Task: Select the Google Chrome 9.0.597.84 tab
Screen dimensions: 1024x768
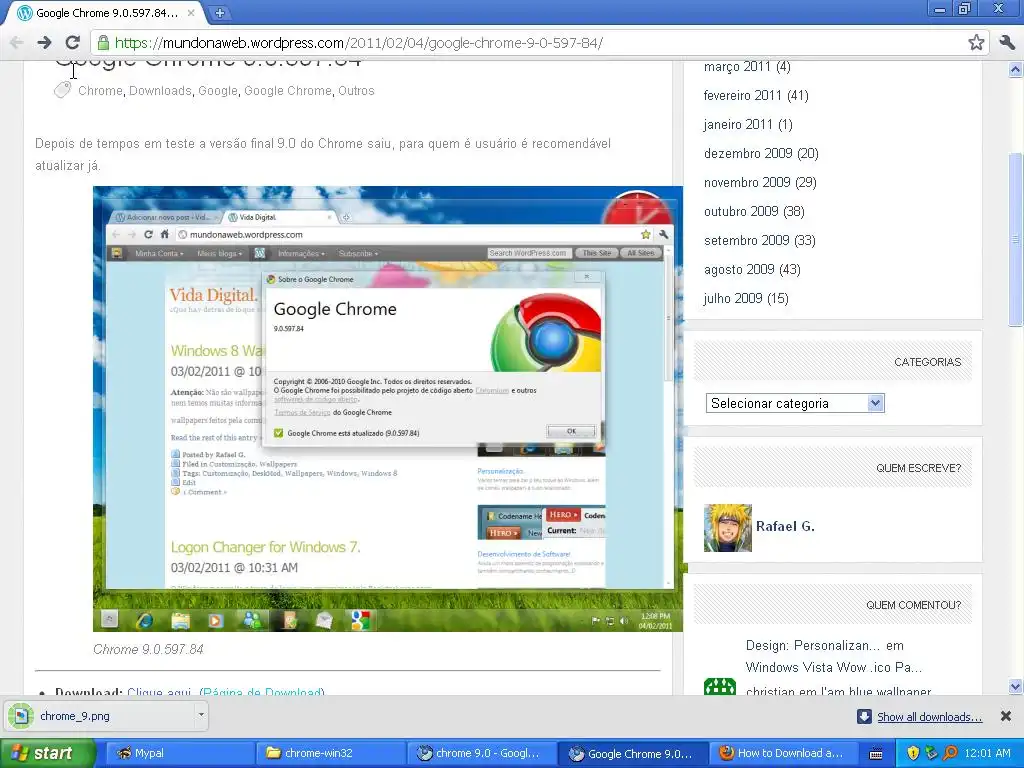Action: click(104, 13)
